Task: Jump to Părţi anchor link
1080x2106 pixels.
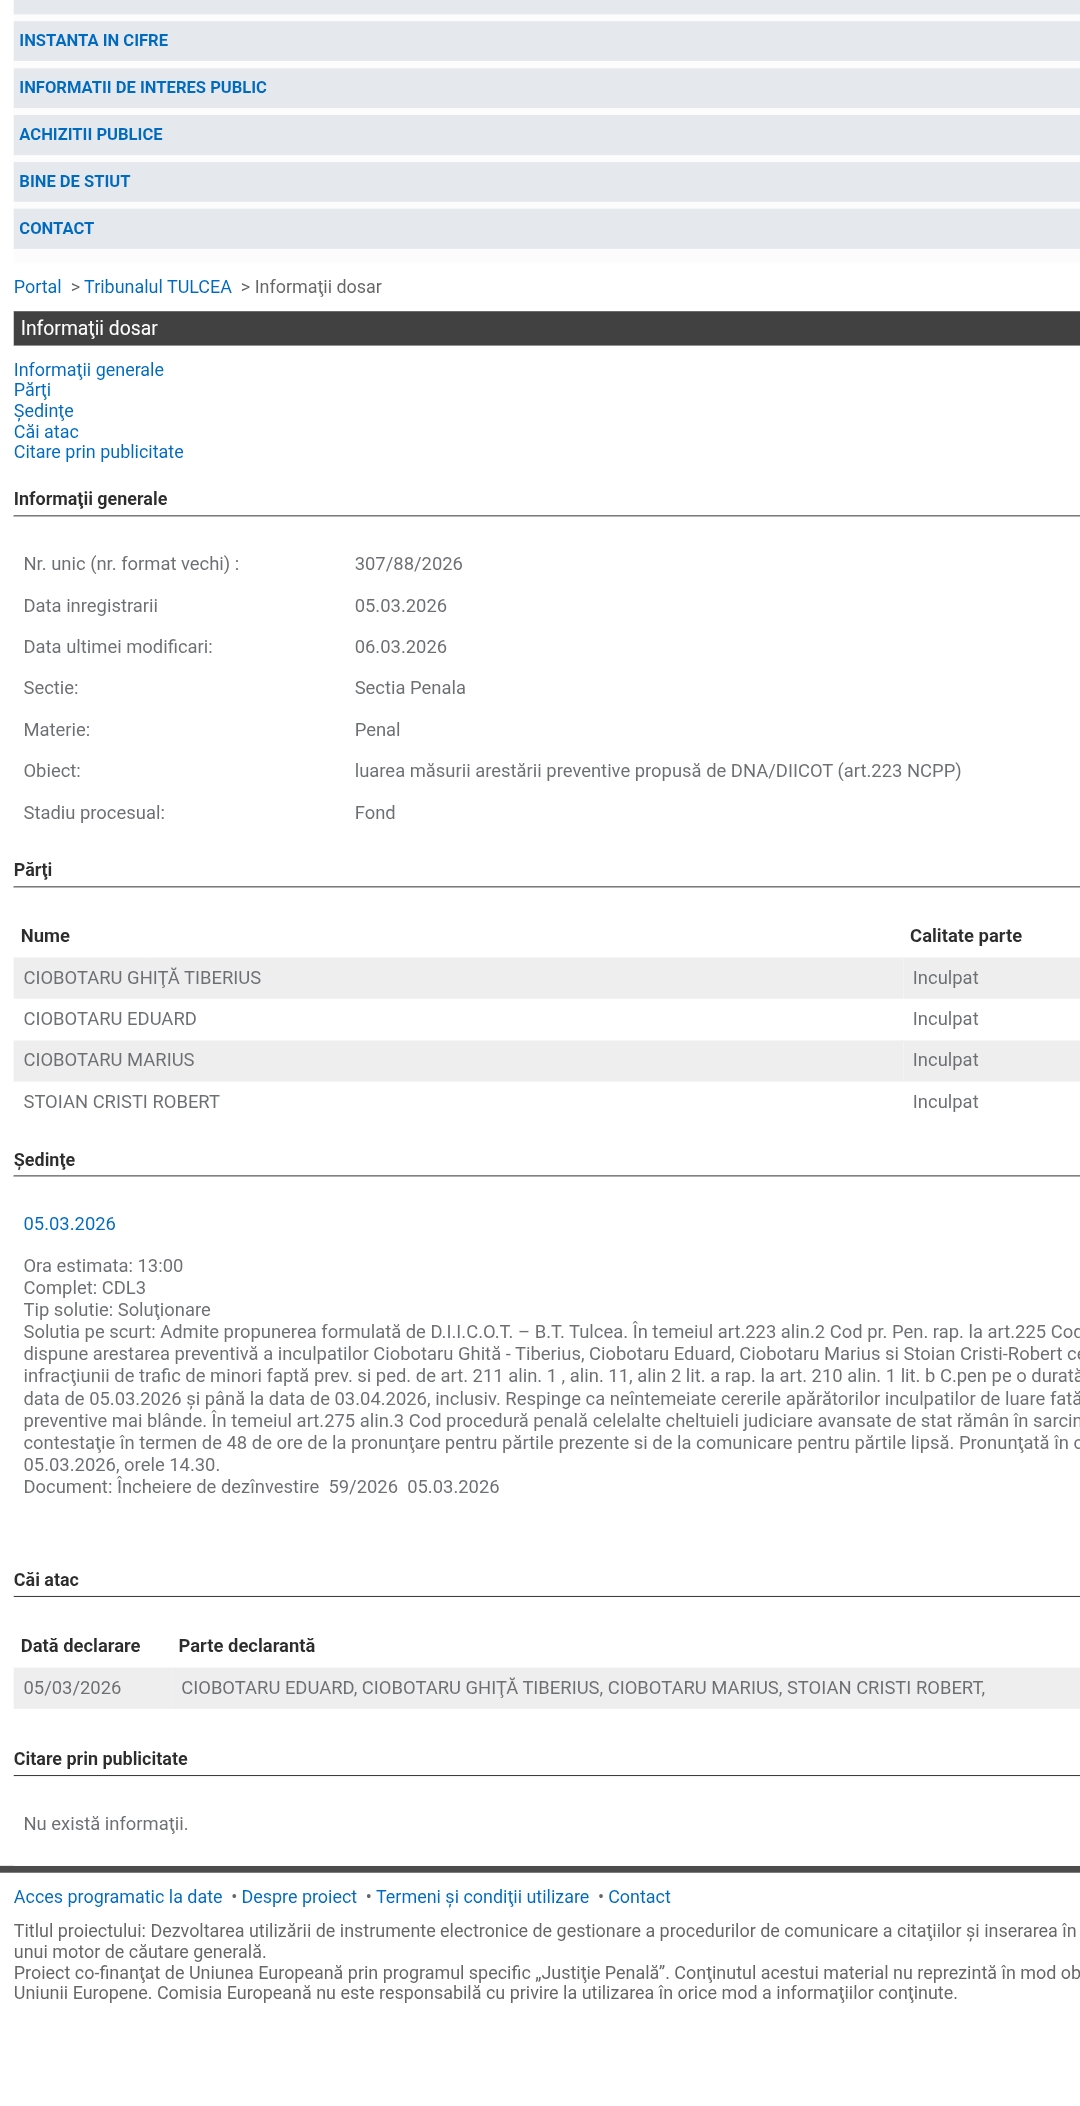Action: pyautogui.click(x=32, y=390)
